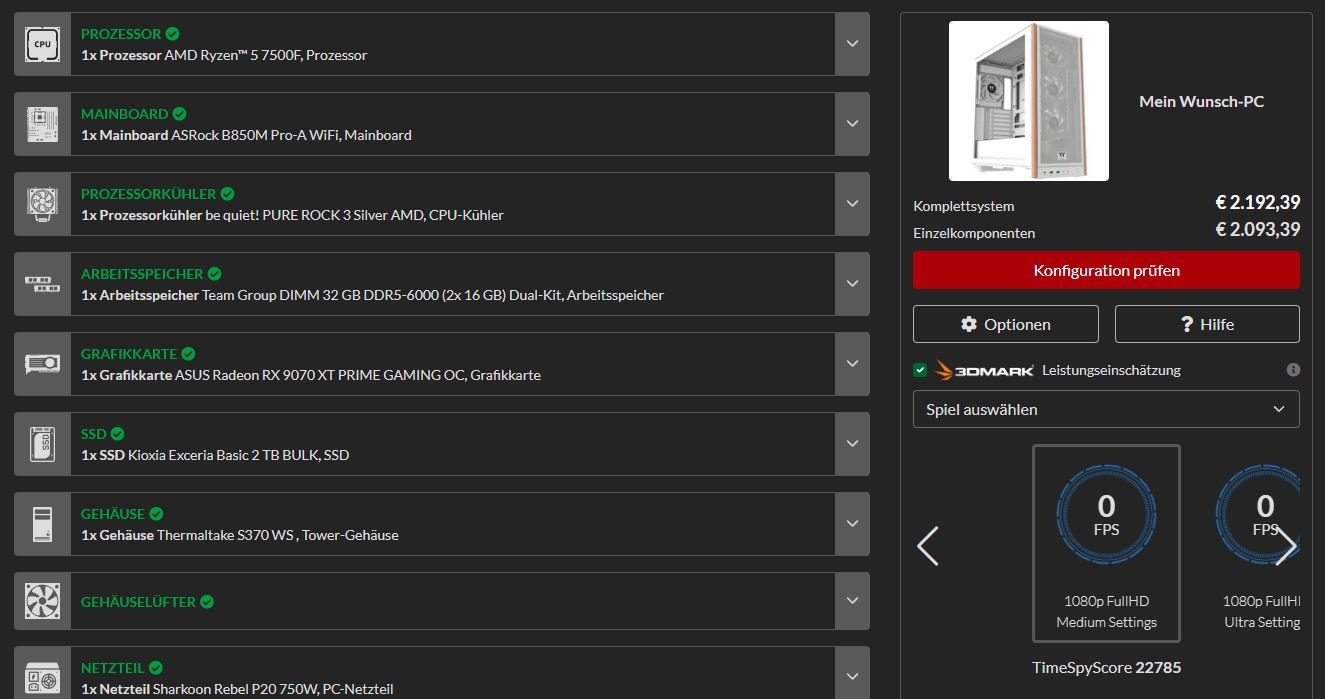Expand the Arbeitsspeicher row chevron
The height and width of the screenshot is (699, 1325).
pos(852,284)
